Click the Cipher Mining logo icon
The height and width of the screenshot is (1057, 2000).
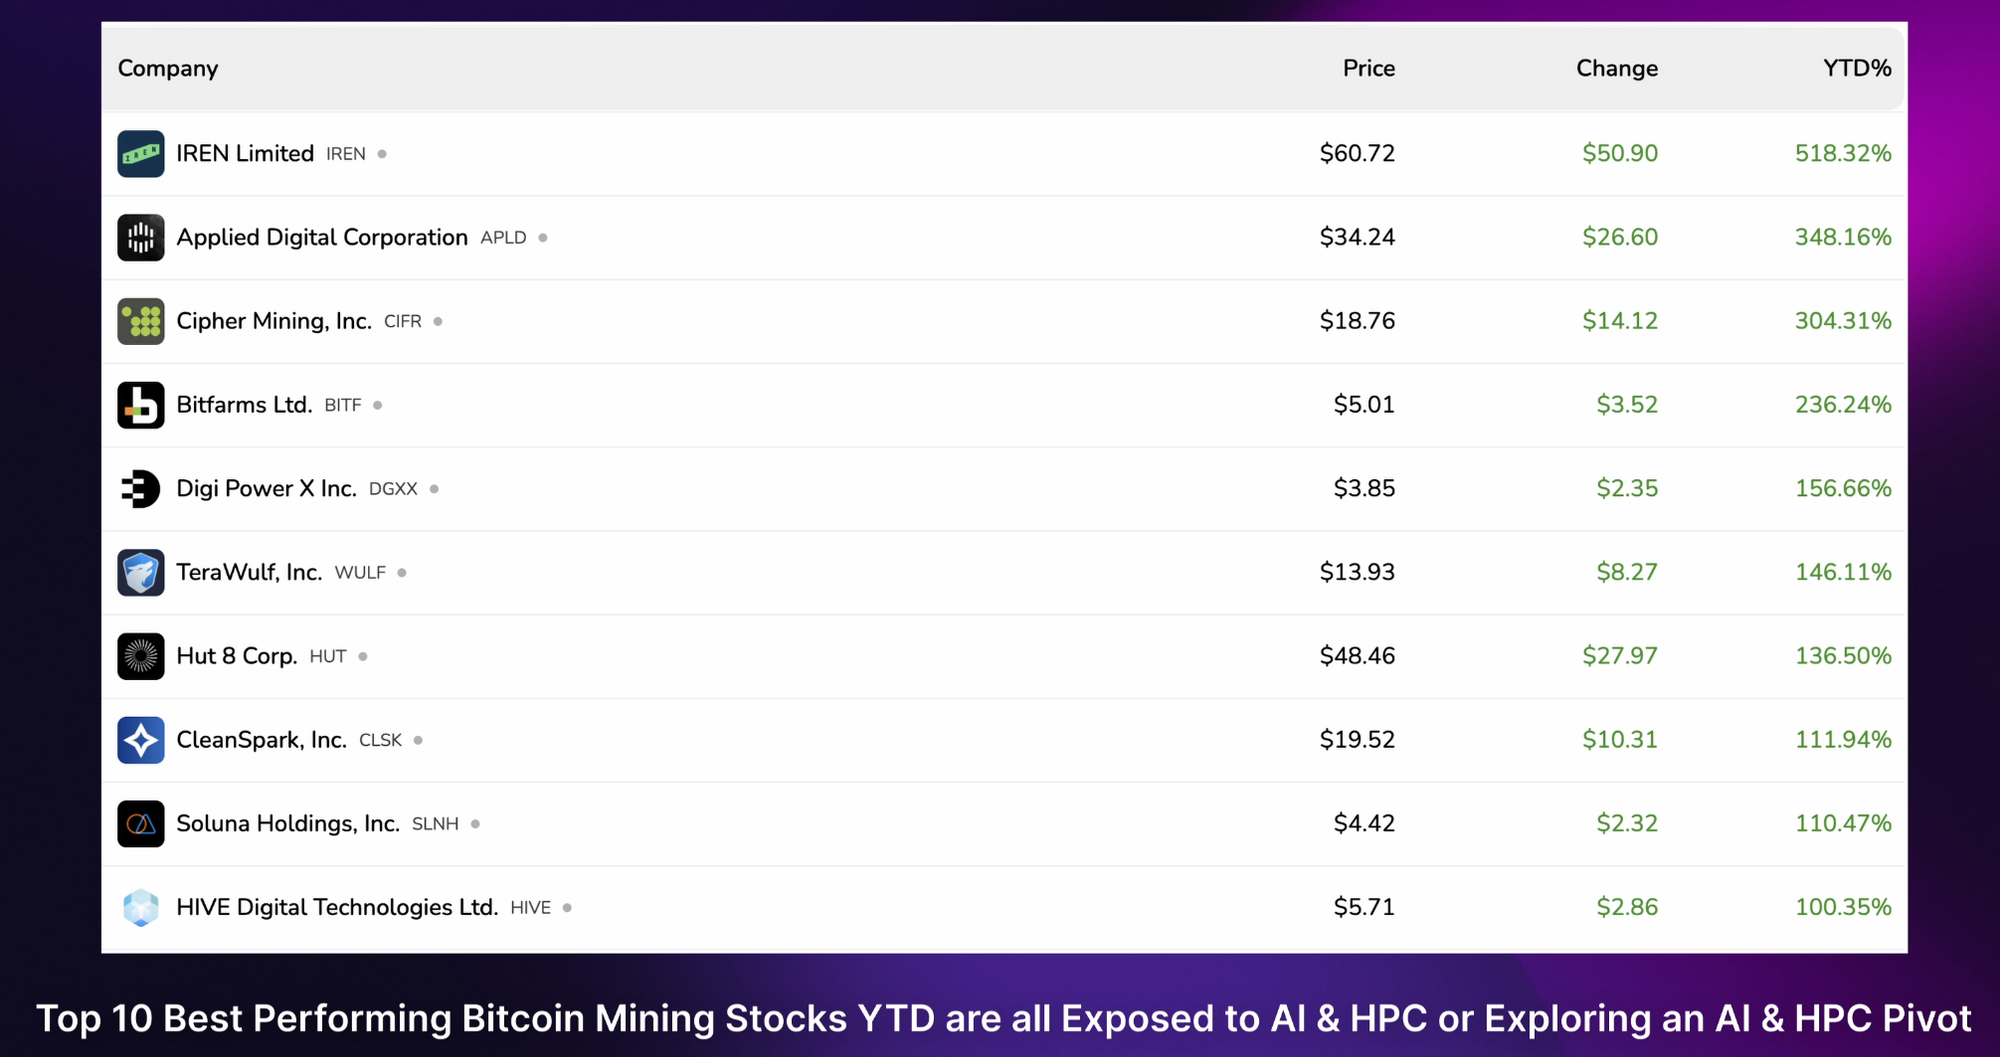click(141, 321)
